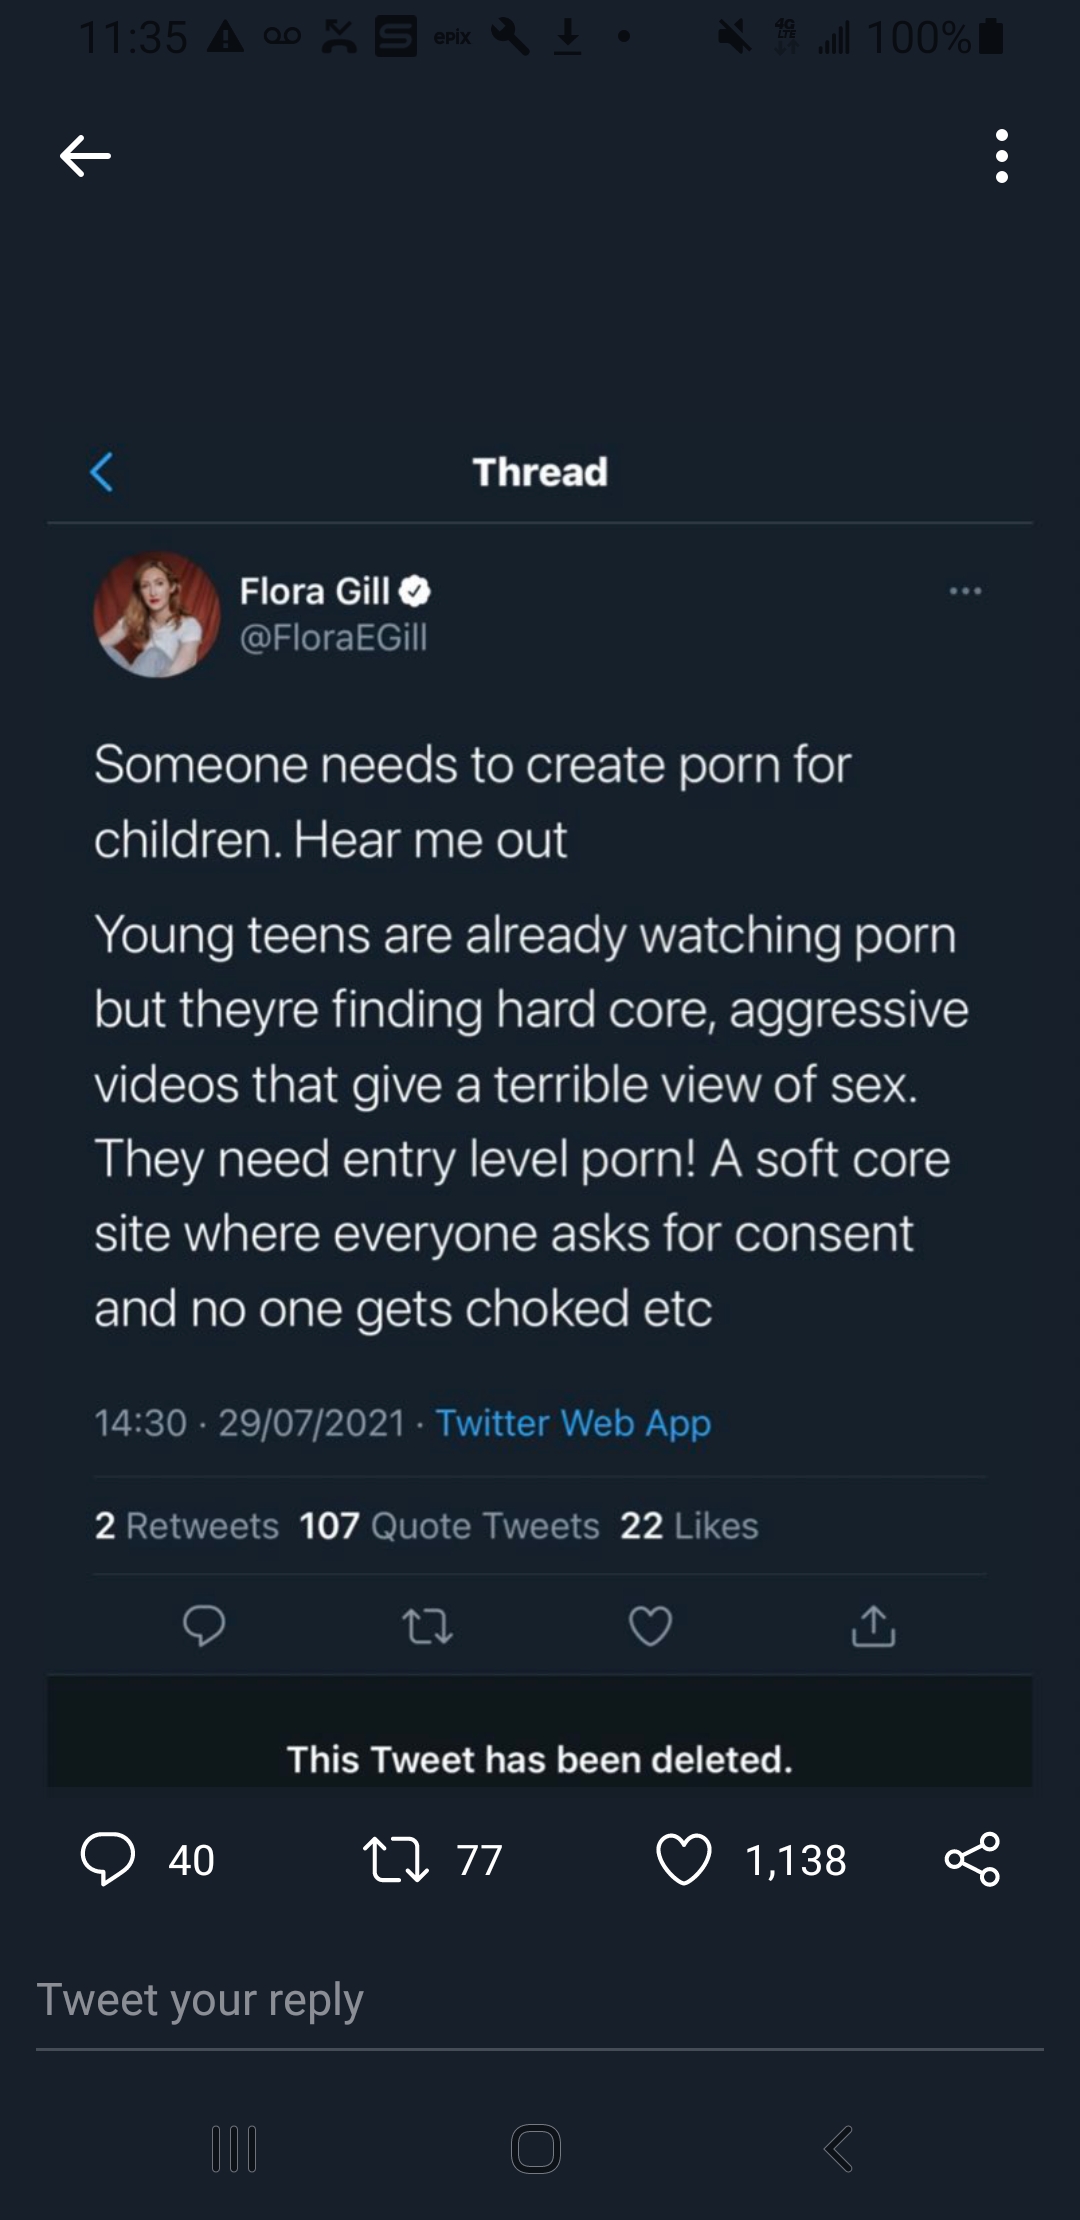The image size is (1080, 2220).
Task: Tap the white back arrow at top
Action: tap(85, 156)
